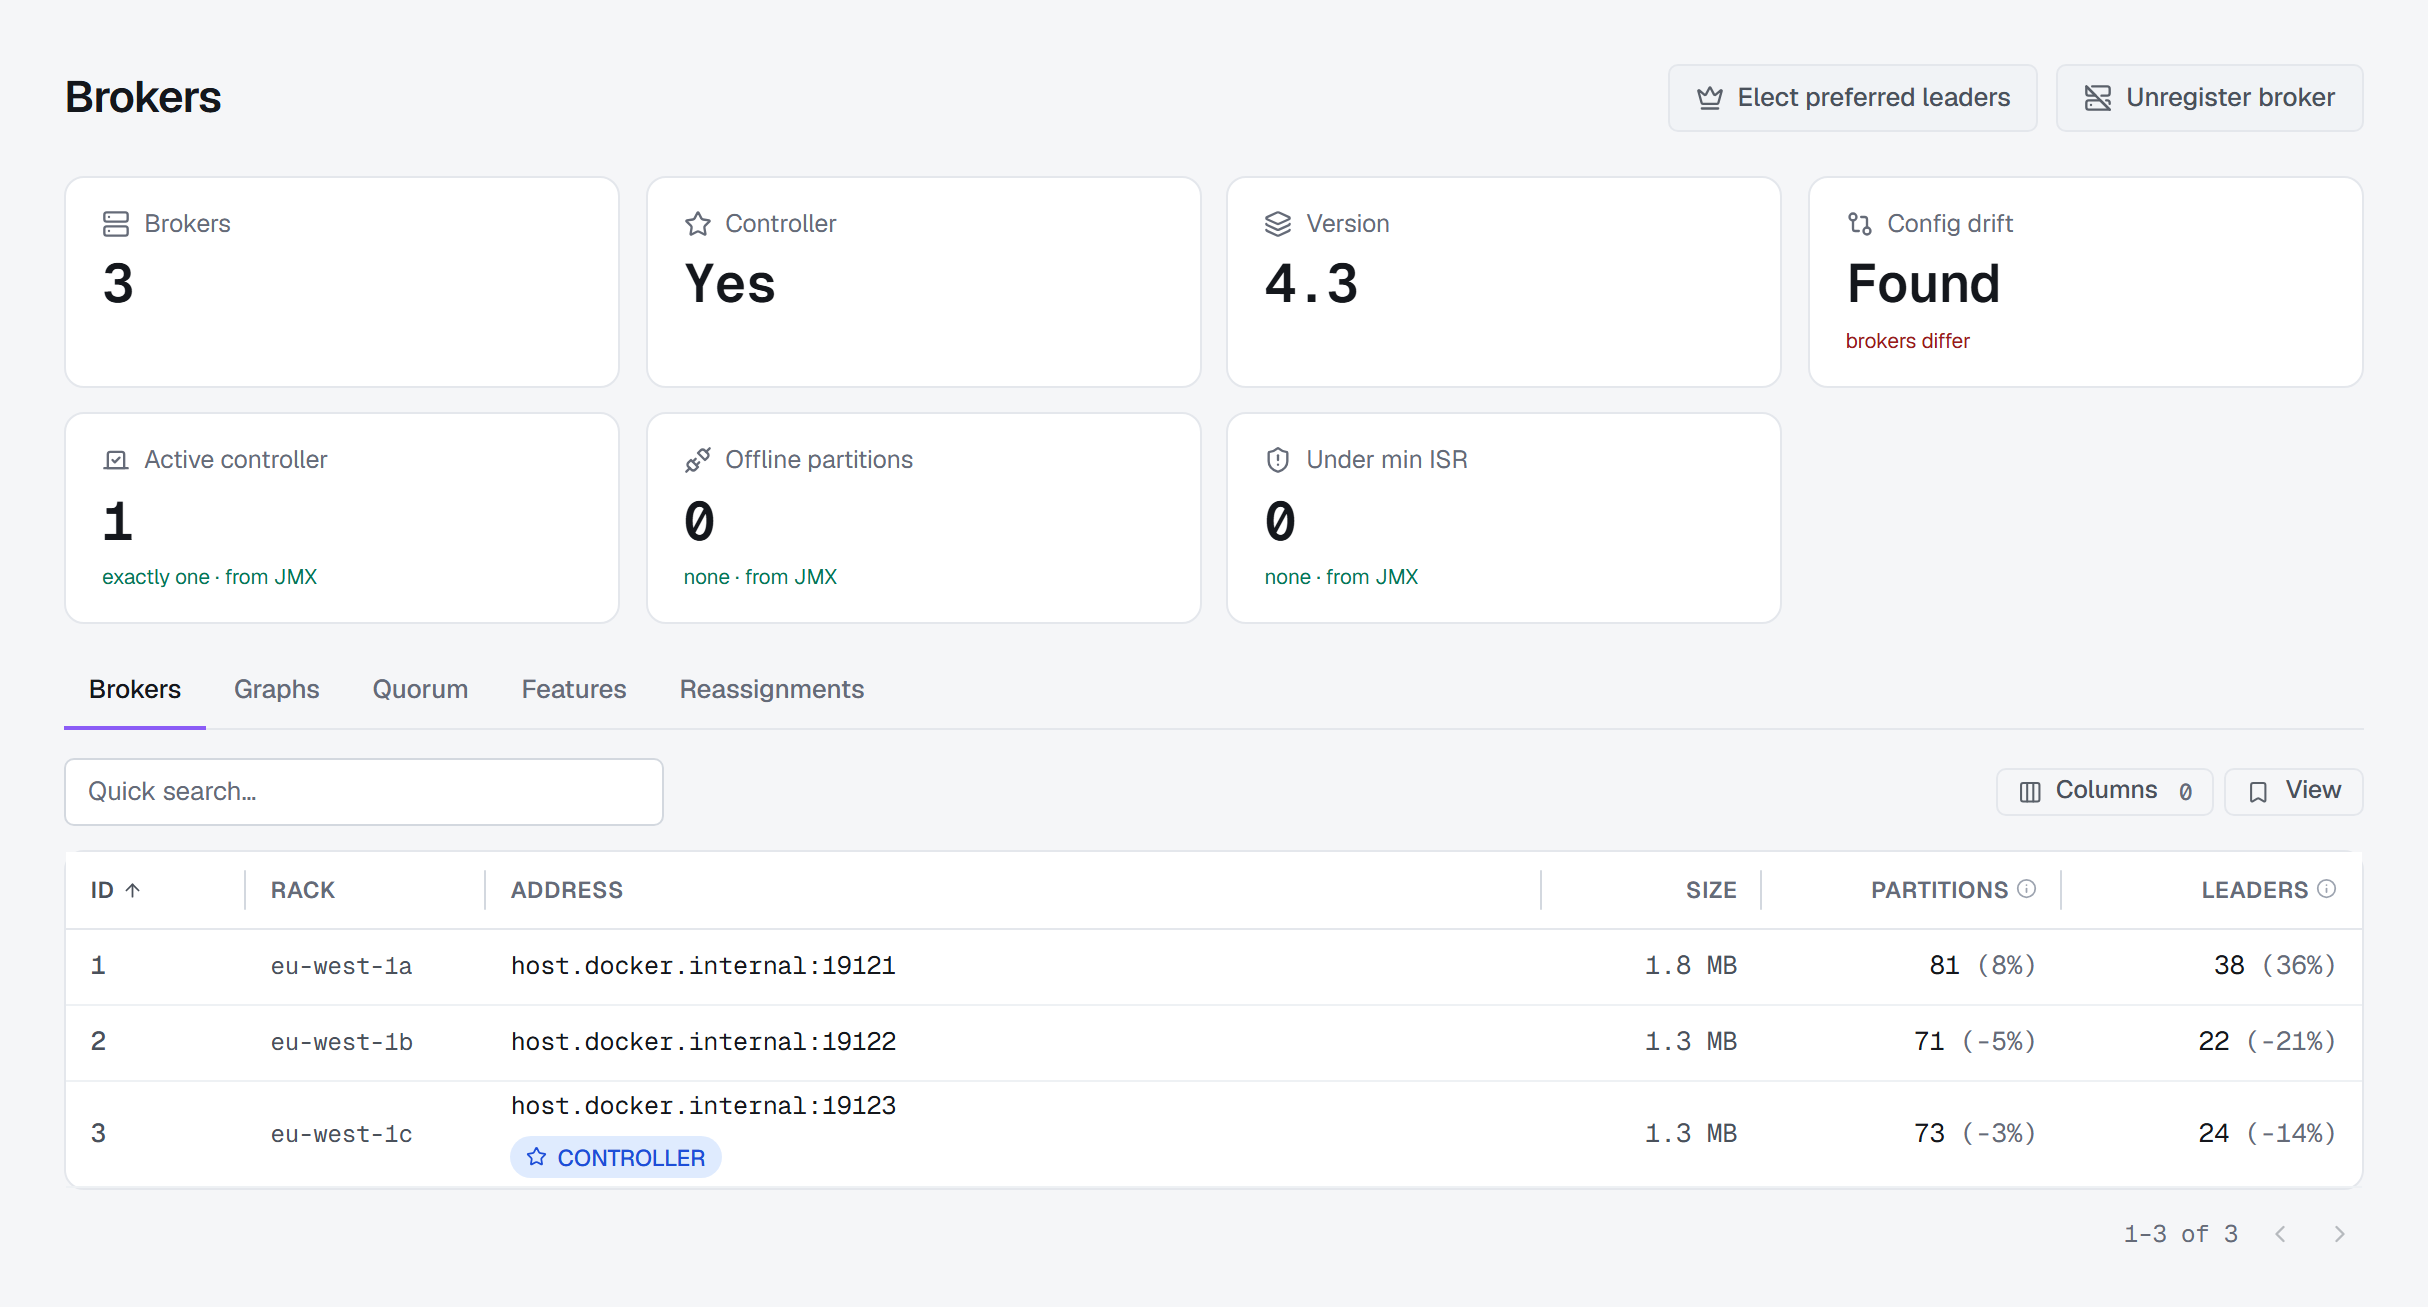Select address host.docker.internal:19123
Screen dimensions: 2428x1307
point(703,1106)
